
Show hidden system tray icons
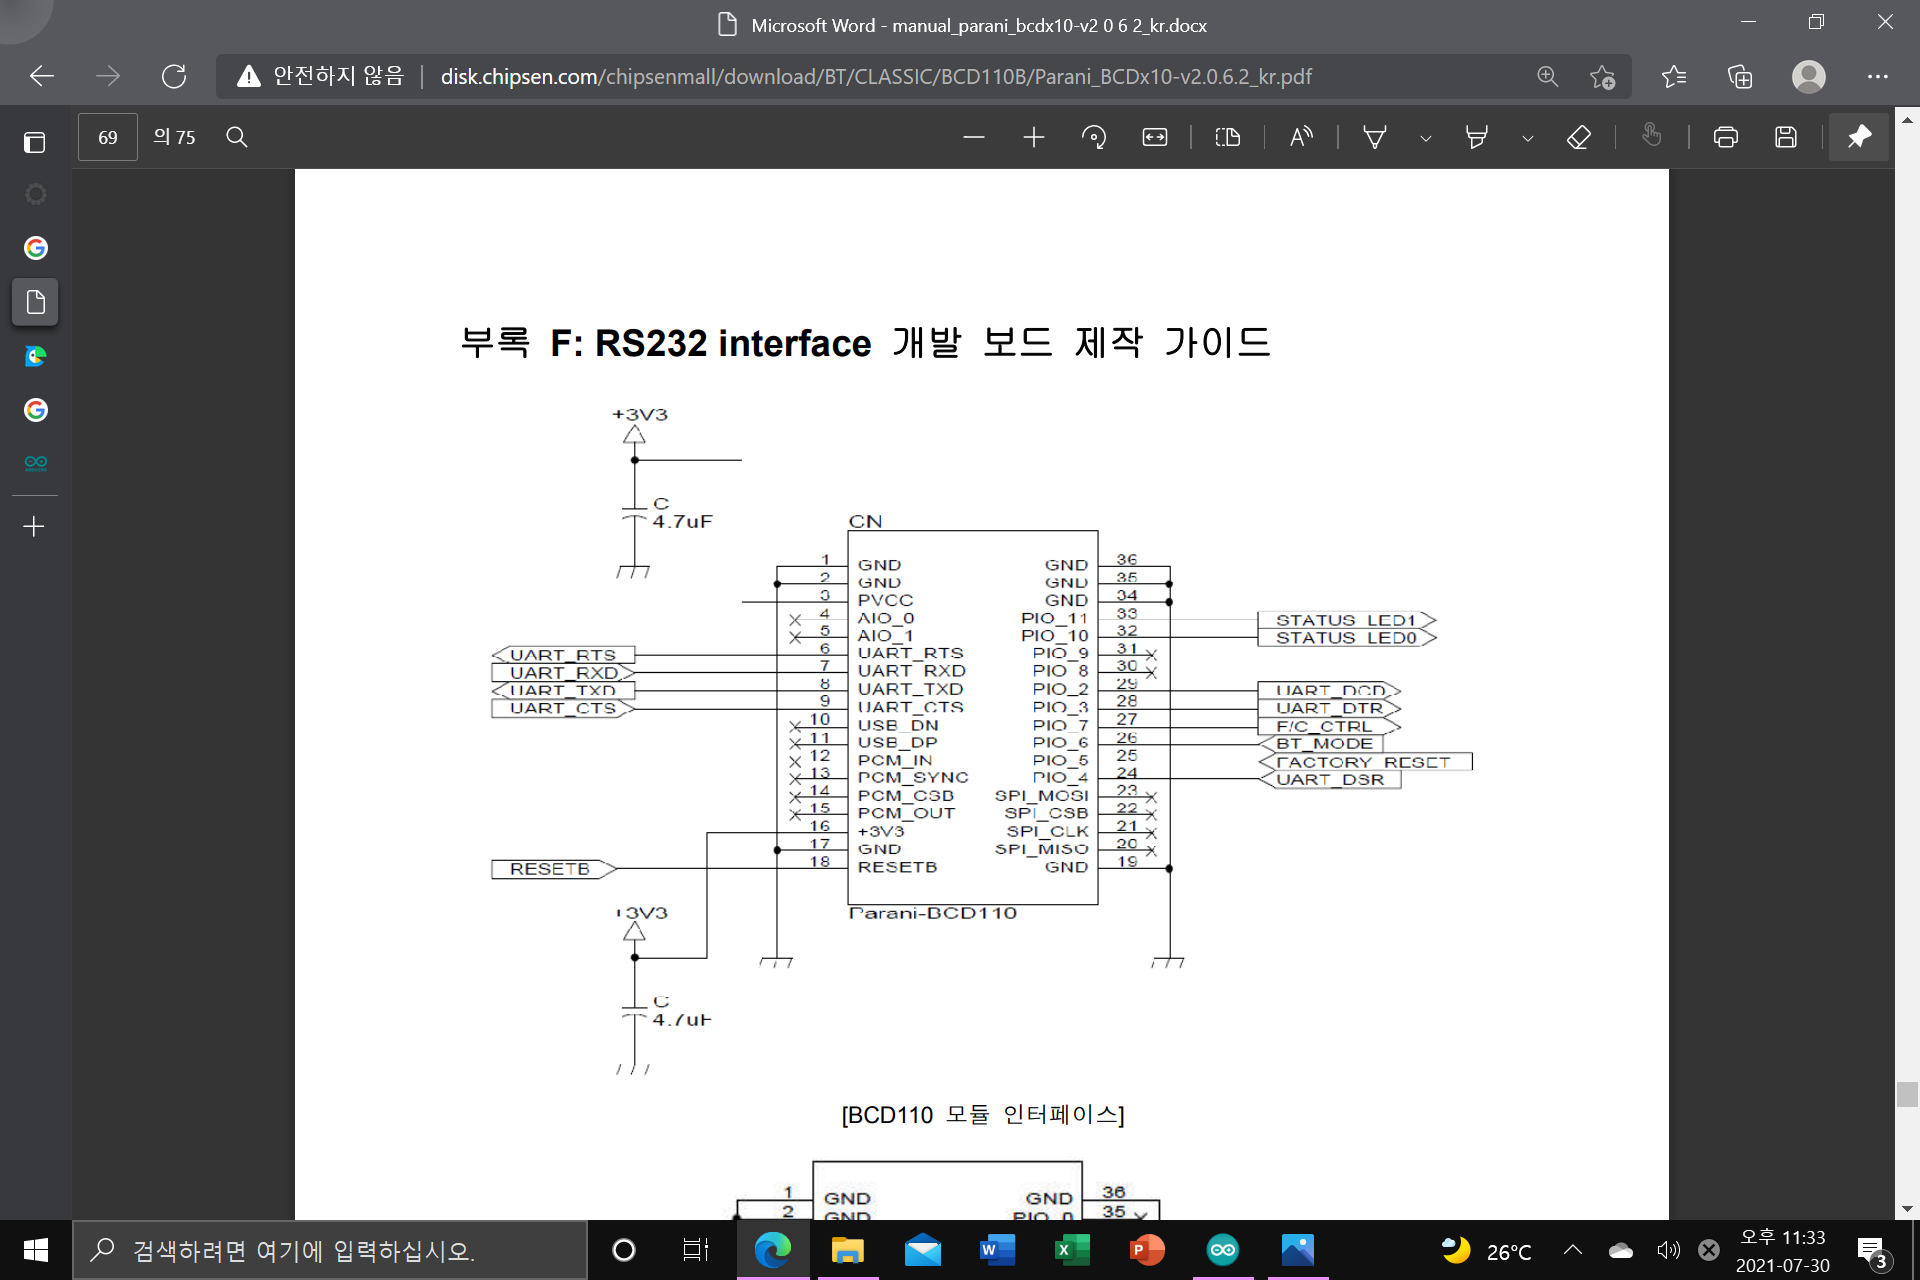pos(1572,1250)
